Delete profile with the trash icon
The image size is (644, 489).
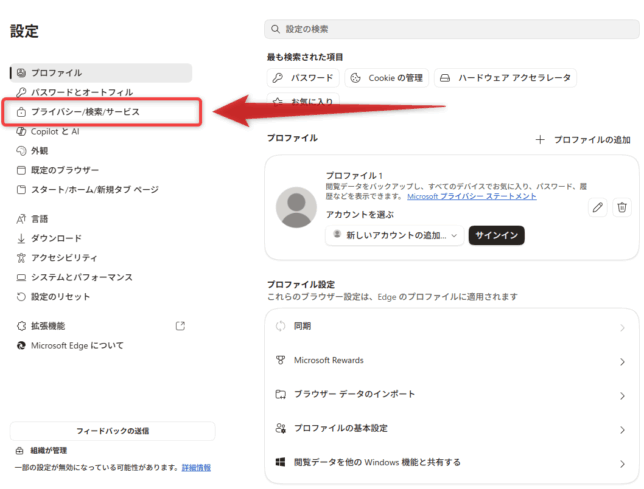622,207
